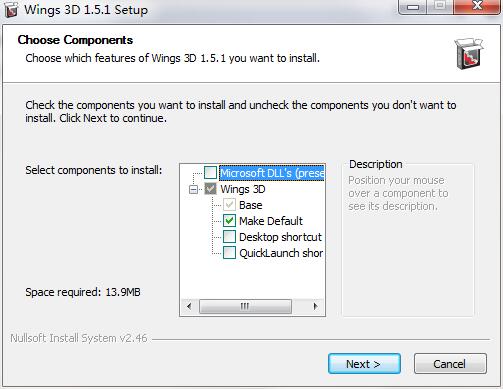Select the Wings 3D tree label
Viewport: 503px width, 389px height.
[243, 189]
